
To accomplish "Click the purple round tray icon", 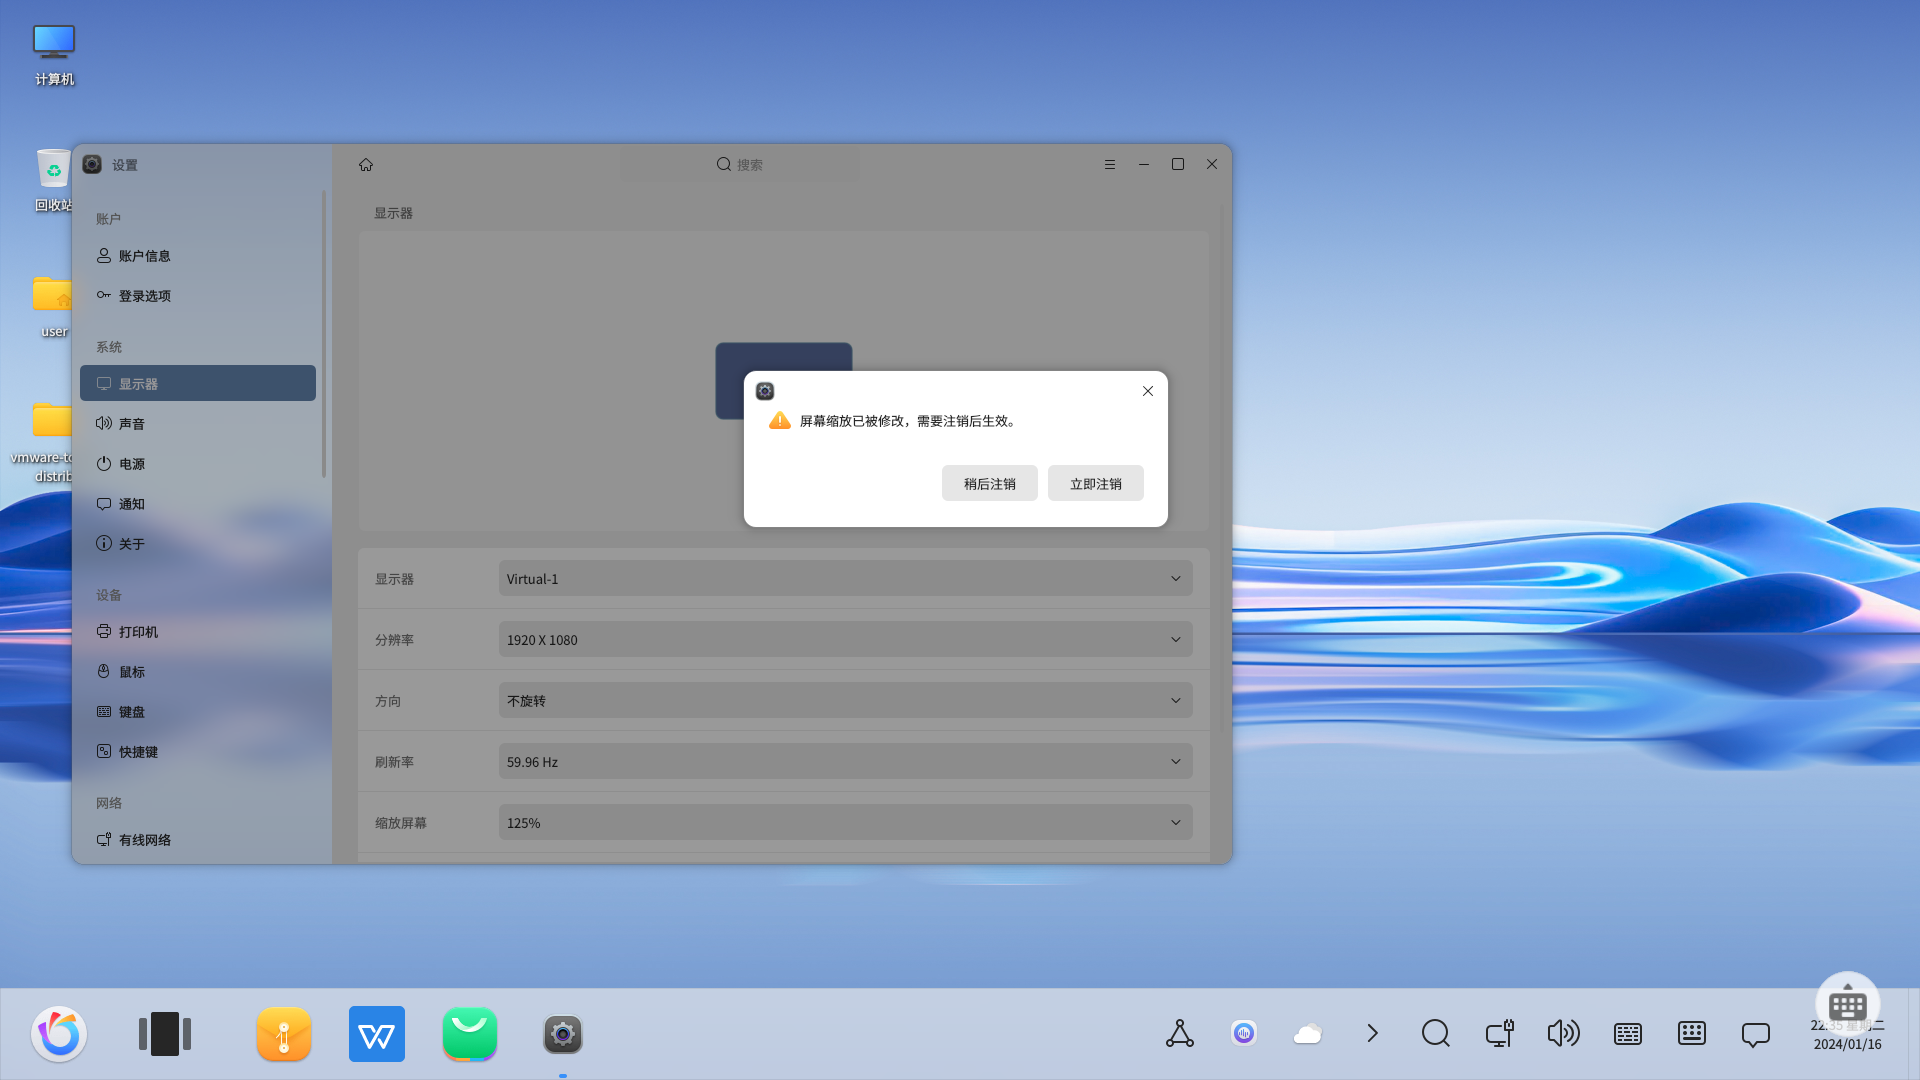I will 1244,1033.
